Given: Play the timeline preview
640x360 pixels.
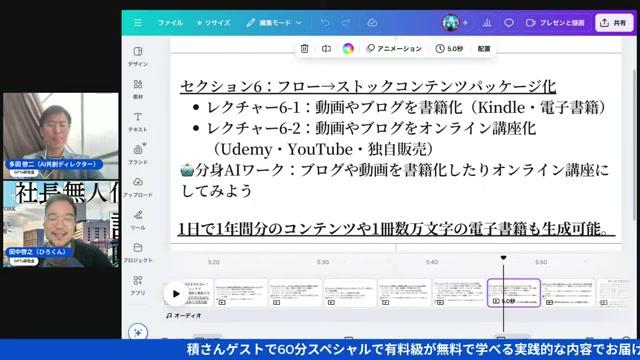Looking at the screenshot, I should 176,293.
